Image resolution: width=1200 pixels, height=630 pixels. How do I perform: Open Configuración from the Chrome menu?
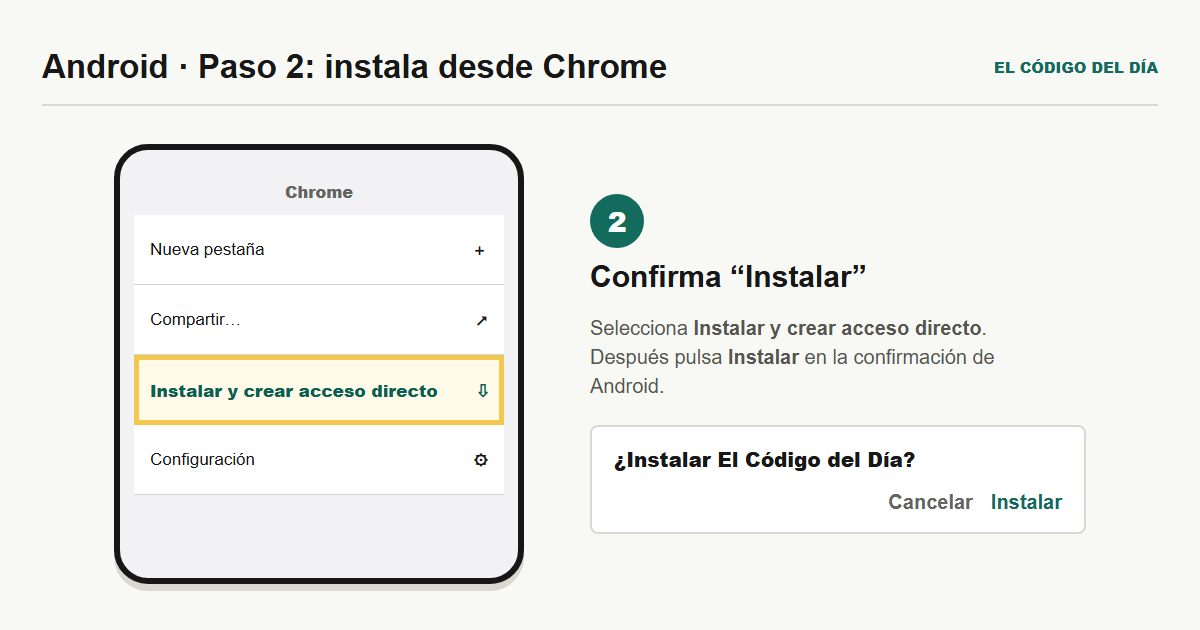click(319, 460)
